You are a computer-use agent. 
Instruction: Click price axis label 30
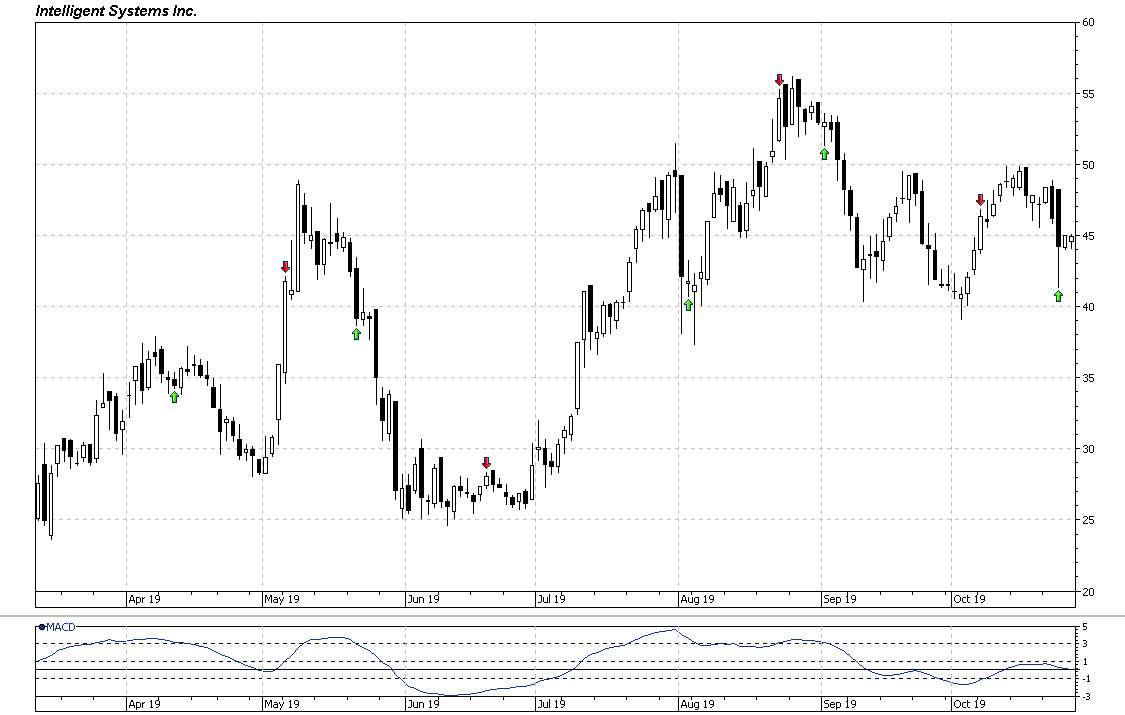1088,449
